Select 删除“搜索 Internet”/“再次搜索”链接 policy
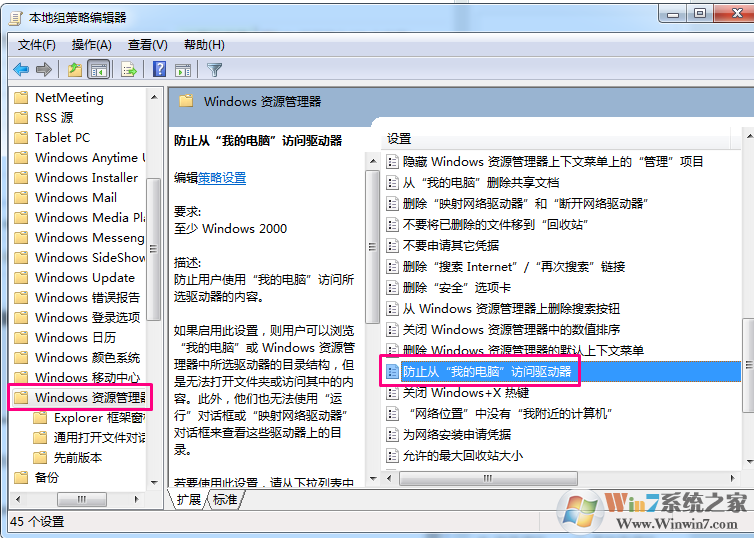754x538 pixels. tap(514, 266)
